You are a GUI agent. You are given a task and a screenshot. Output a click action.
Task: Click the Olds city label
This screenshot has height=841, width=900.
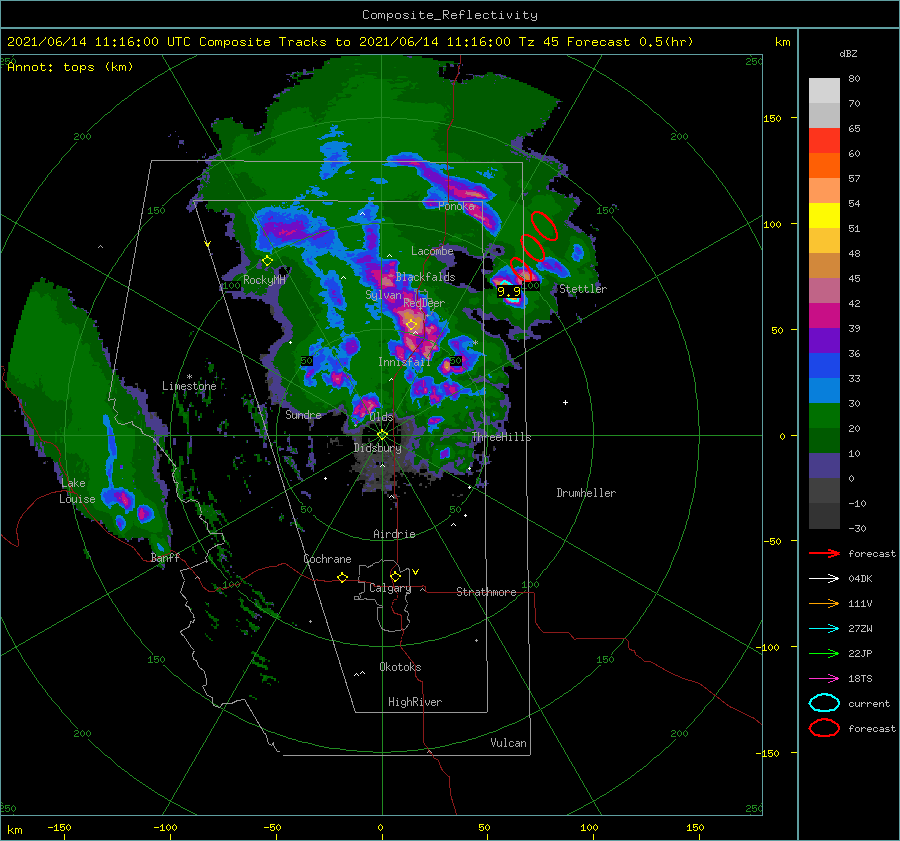pos(381,417)
